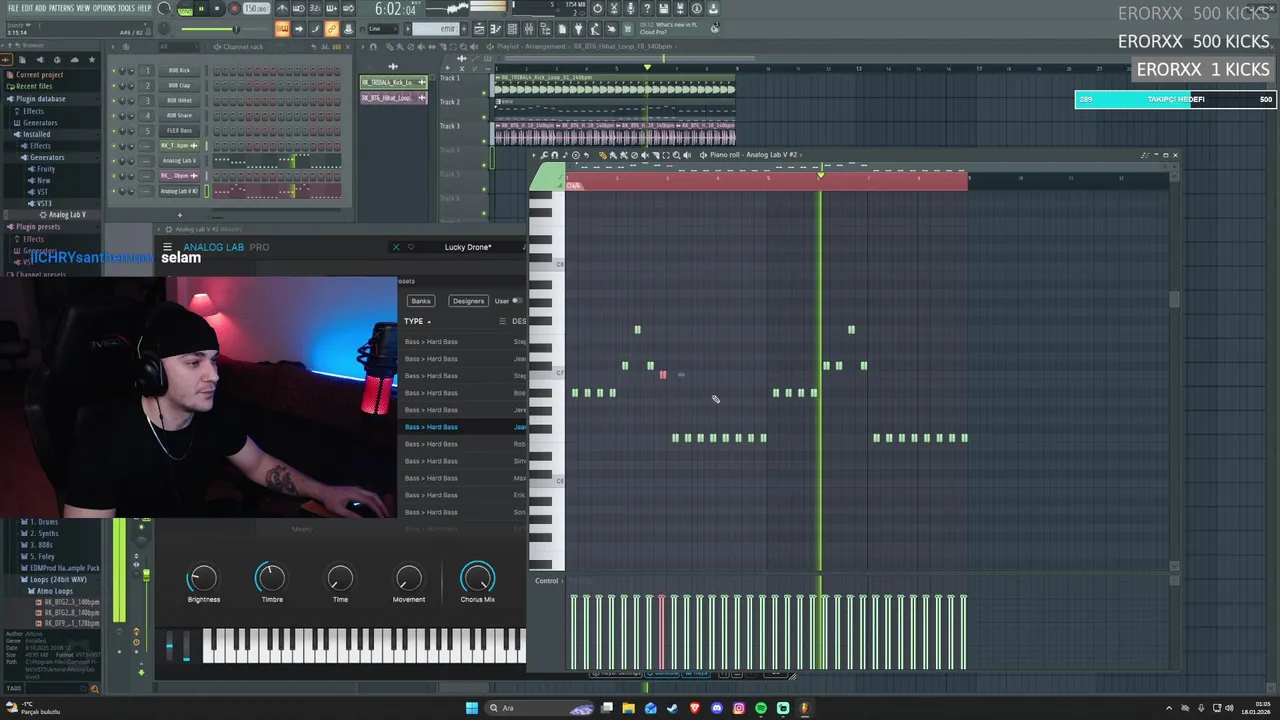
Task: Expand the VST folder
Action: click(42, 192)
